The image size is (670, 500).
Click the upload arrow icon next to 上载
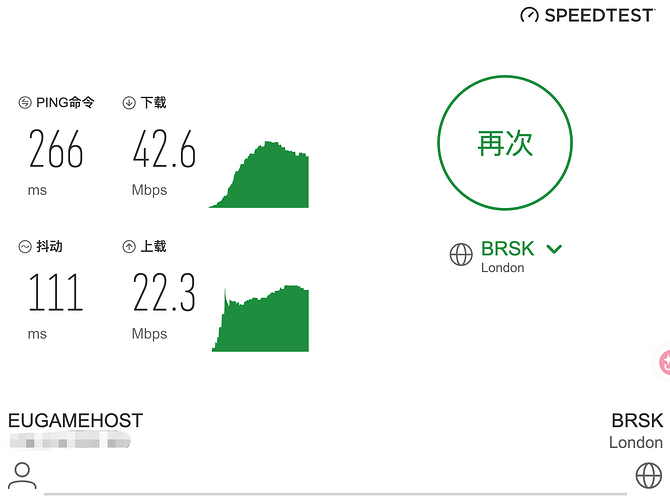pos(129,247)
